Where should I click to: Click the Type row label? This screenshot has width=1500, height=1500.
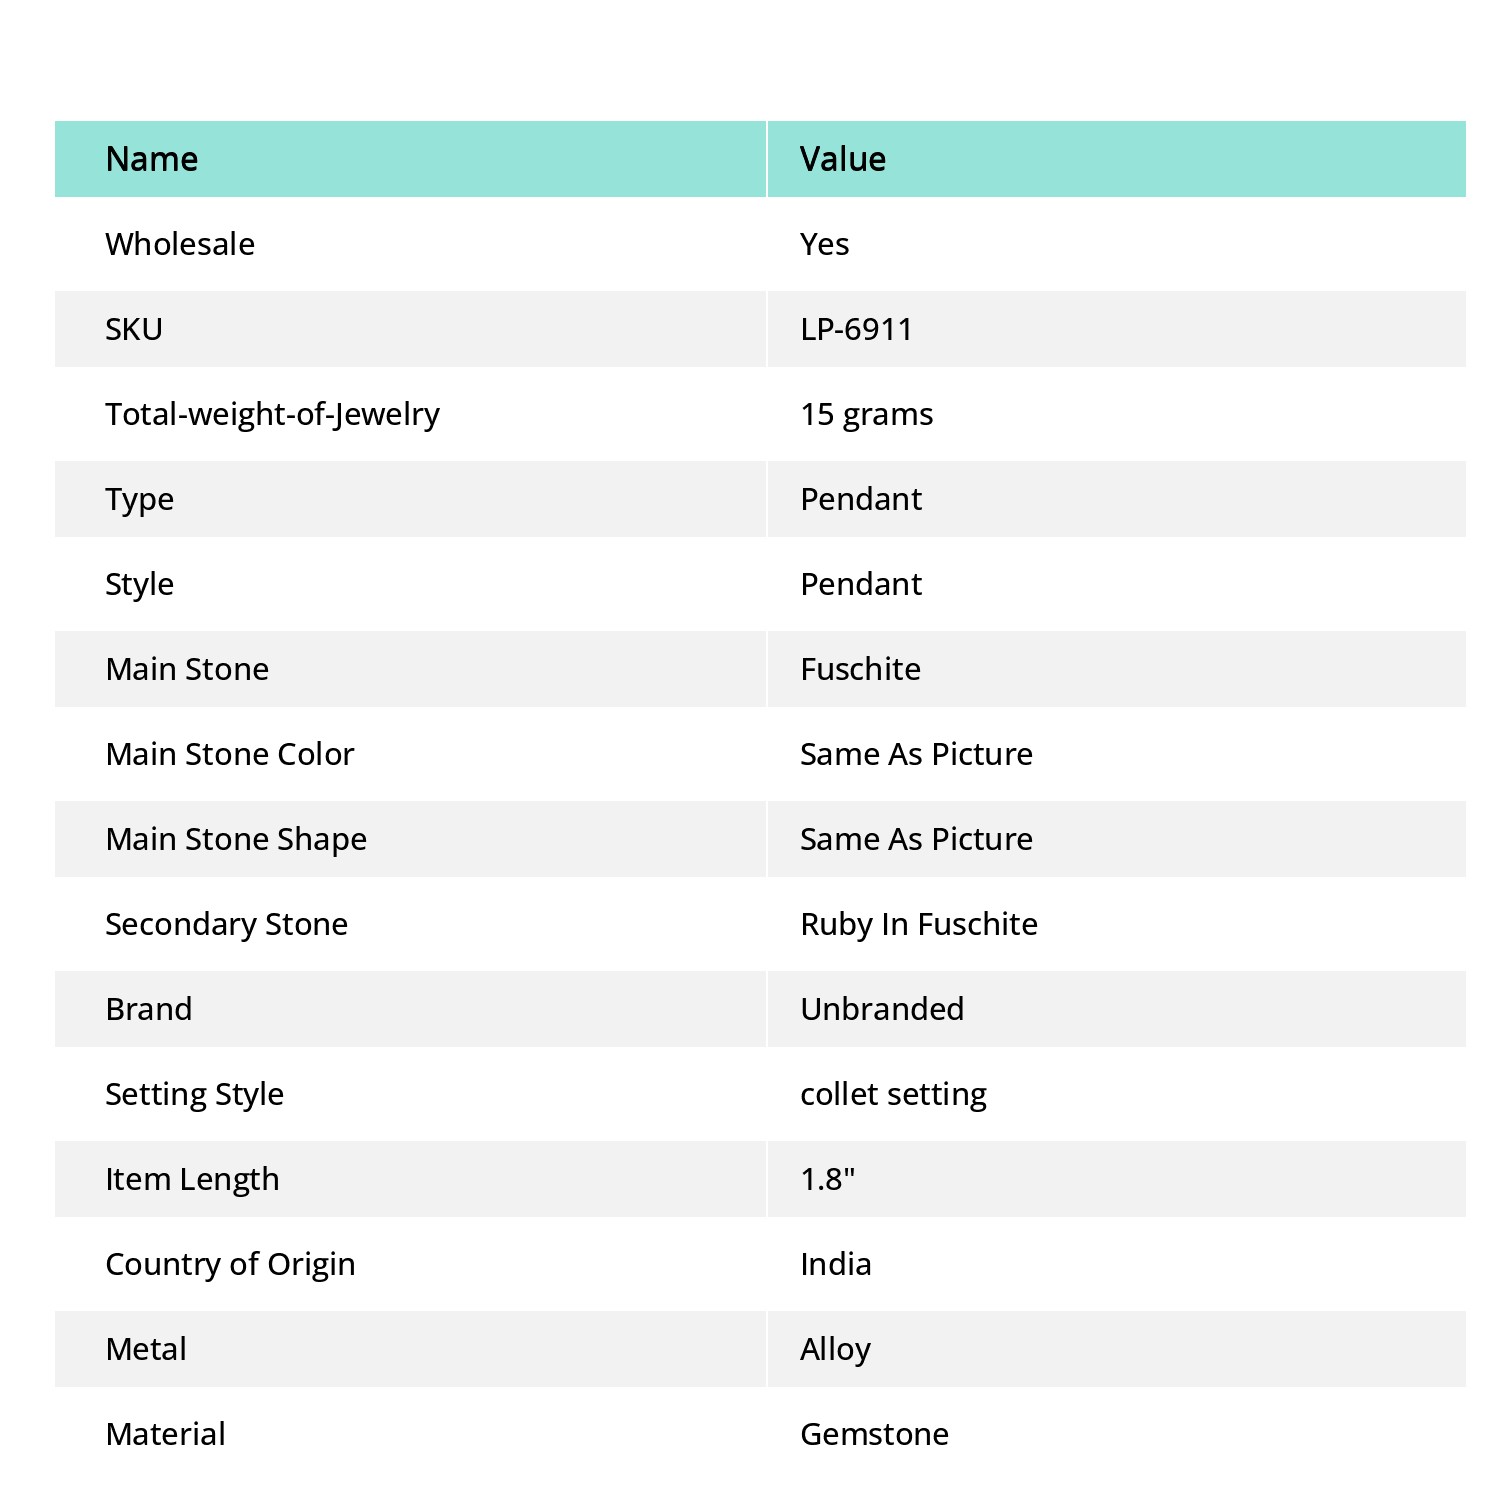click(140, 500)
